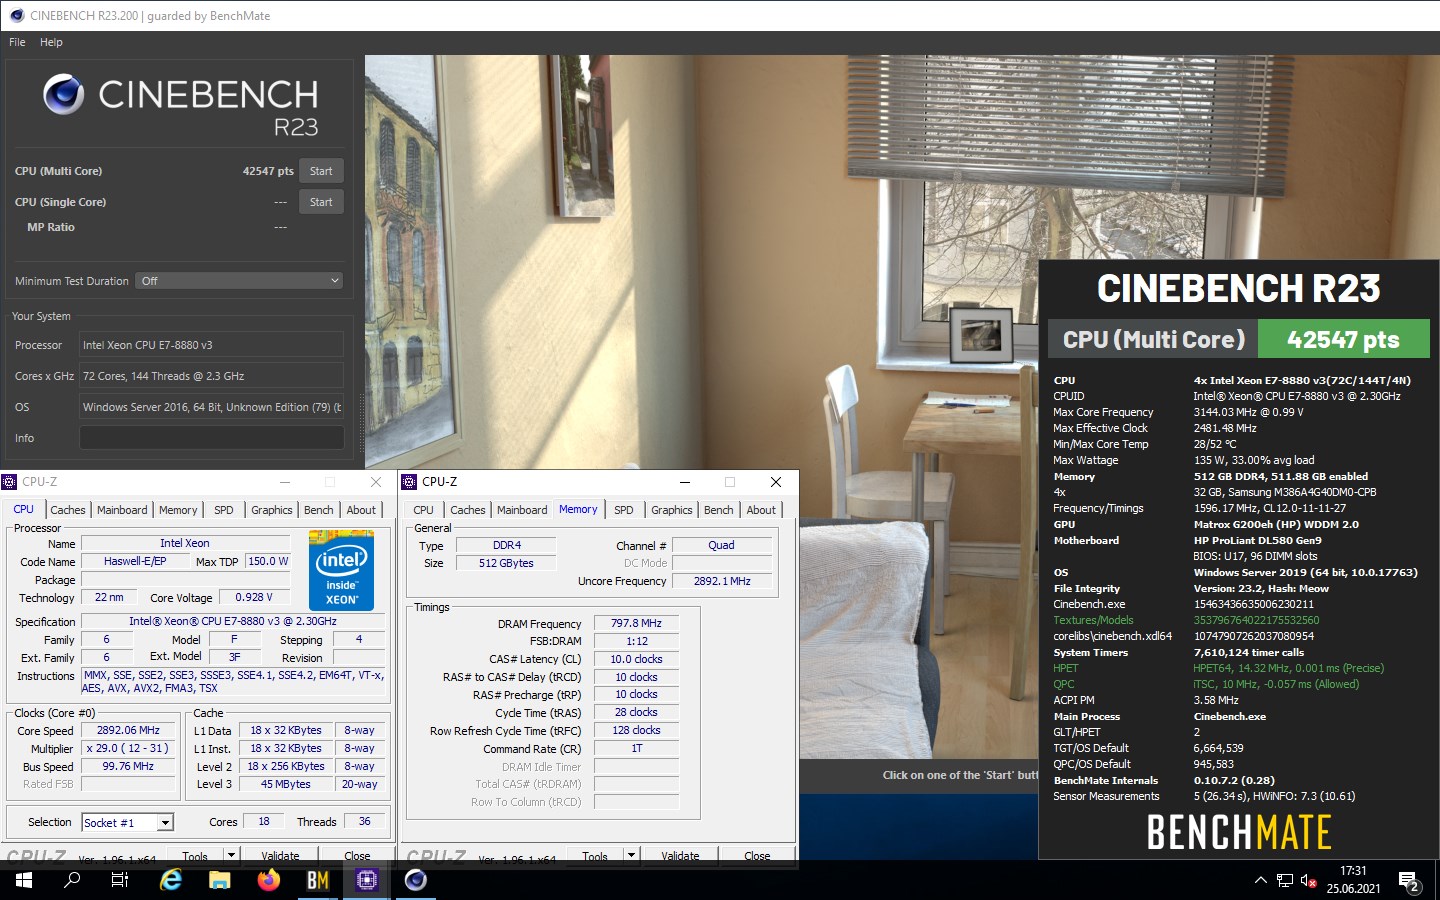Expand Tools arrow in left CPU-Z
The width and height of the screenshot is (1440, 900).
tap(231, 856)
